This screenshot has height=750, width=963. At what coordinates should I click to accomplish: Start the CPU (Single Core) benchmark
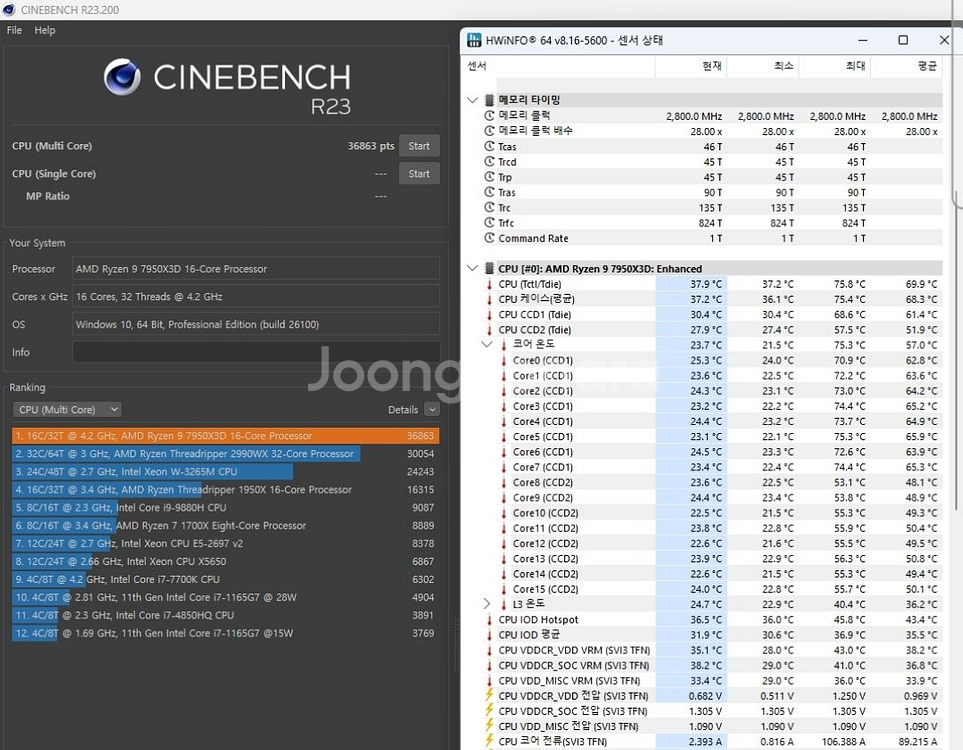419,174
